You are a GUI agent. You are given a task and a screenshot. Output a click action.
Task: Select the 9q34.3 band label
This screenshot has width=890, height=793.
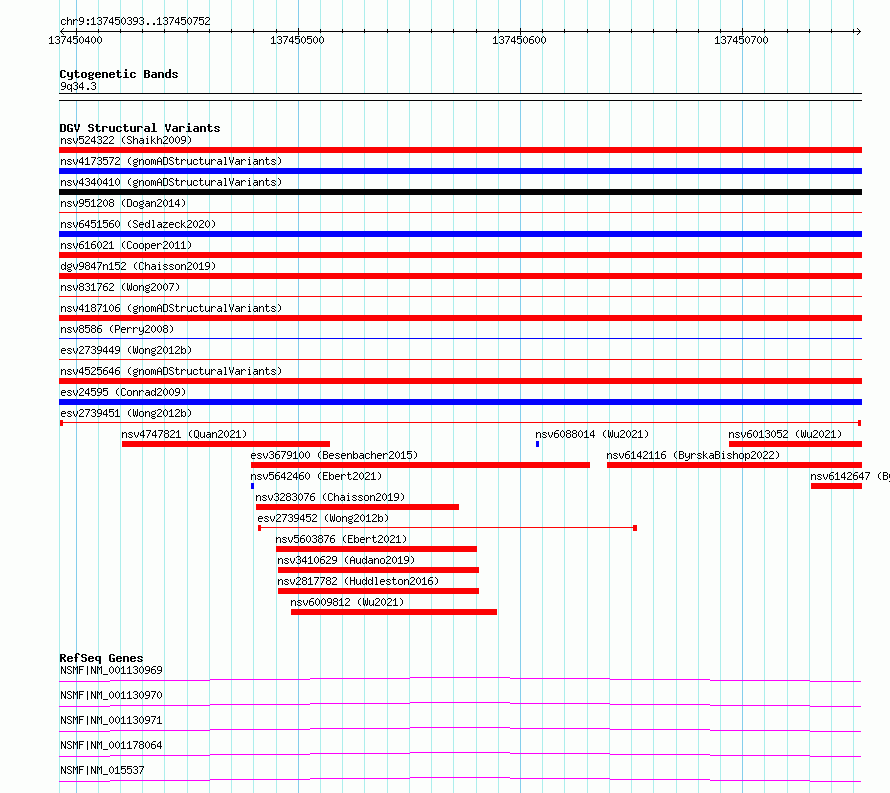point(78,86)
